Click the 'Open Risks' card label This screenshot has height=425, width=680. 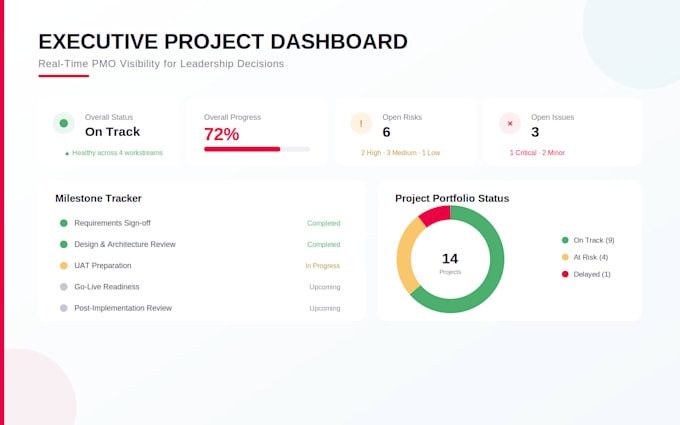(x=402, y=117)
